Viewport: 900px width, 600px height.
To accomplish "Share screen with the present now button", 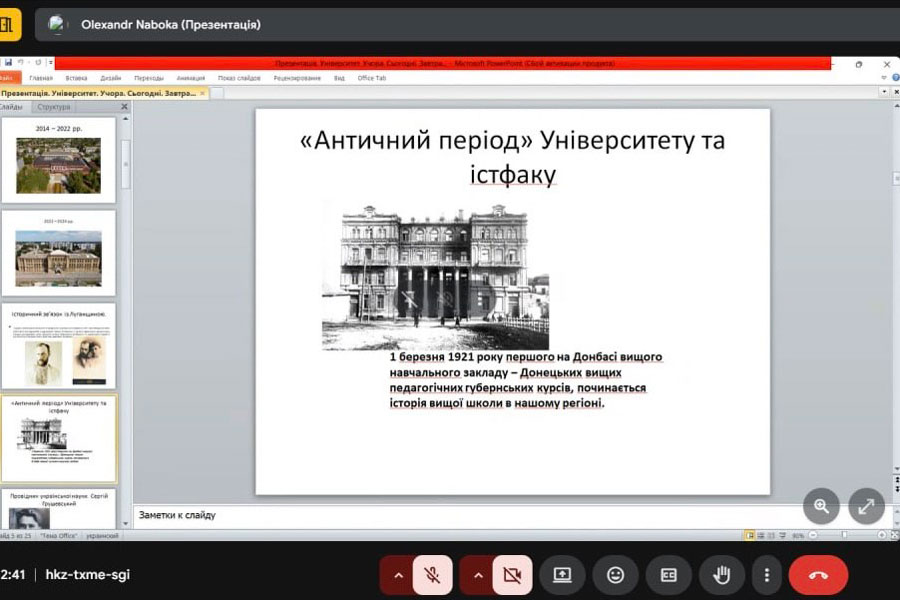I will tap(562, 575).
